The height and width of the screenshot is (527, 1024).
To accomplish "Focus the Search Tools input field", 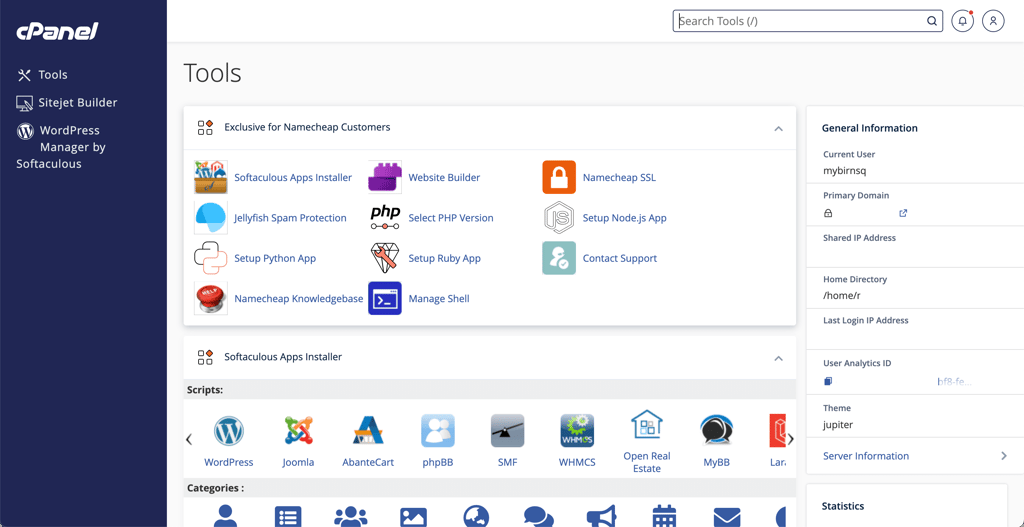I will 808,21.
